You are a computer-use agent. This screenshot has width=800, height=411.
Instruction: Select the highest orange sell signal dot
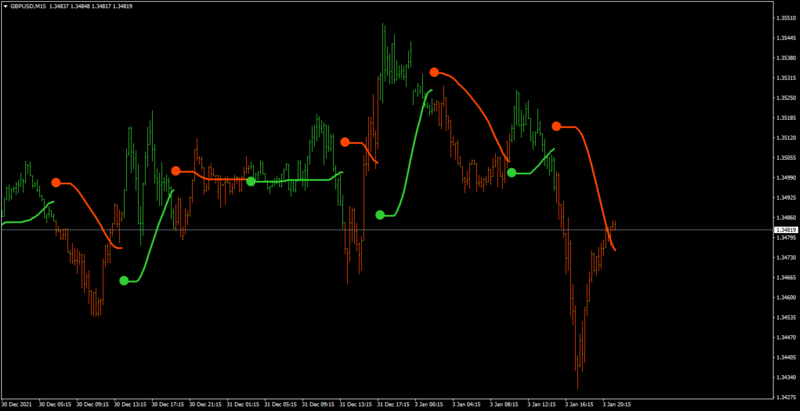tap(434, 72)
